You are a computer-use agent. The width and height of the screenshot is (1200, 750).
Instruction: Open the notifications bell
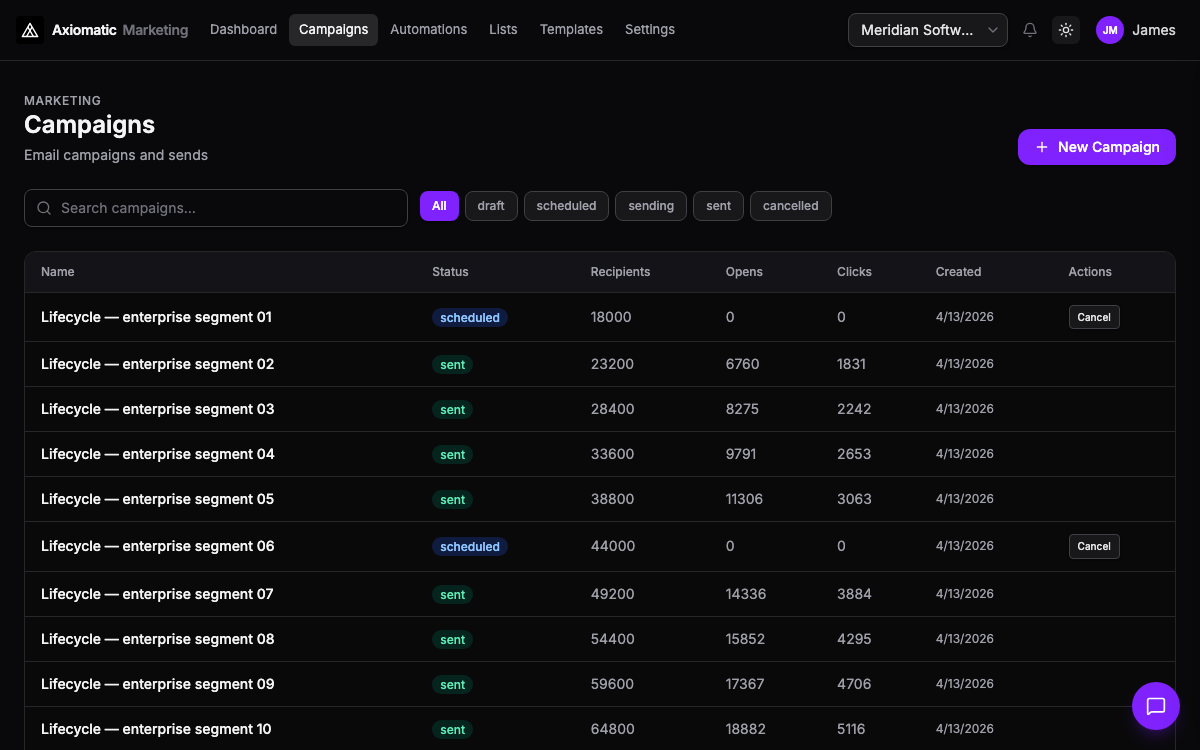click(x=1030, y=30)
